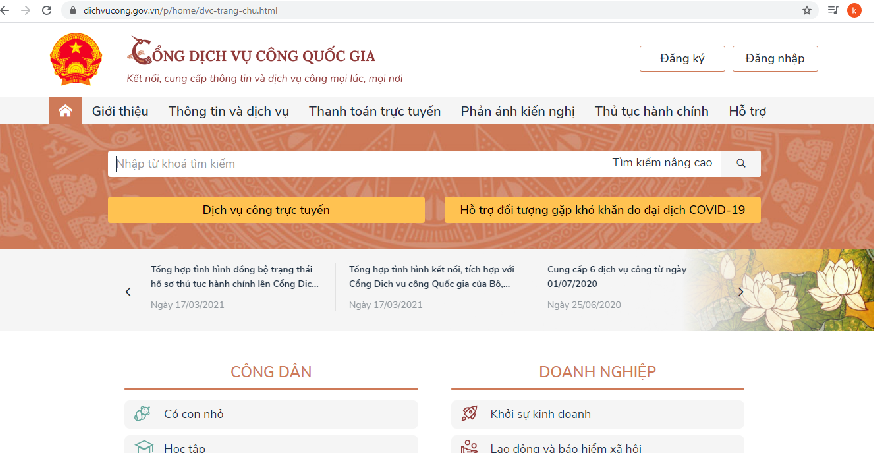Click the padlock site info icon
This screenshot has height=453, width=874.
pyautogui.click(x=72, y=11)
